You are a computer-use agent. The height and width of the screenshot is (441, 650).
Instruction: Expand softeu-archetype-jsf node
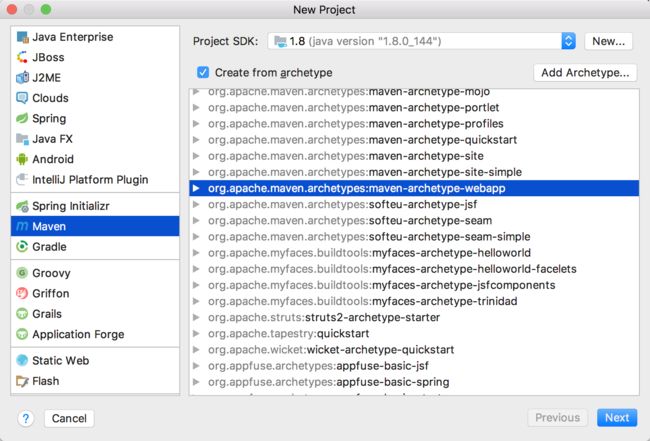196,204
